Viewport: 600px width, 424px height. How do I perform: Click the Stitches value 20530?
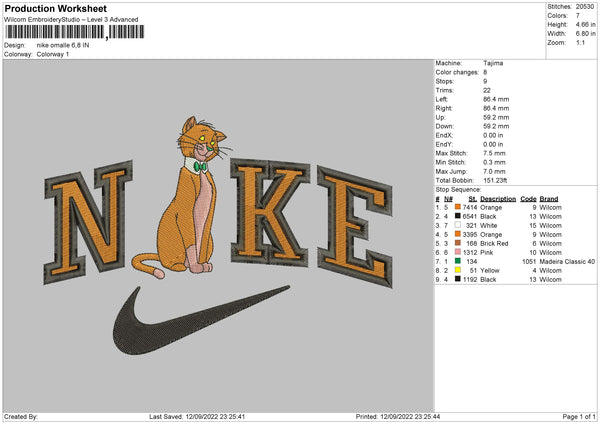(x=585, y=7)
